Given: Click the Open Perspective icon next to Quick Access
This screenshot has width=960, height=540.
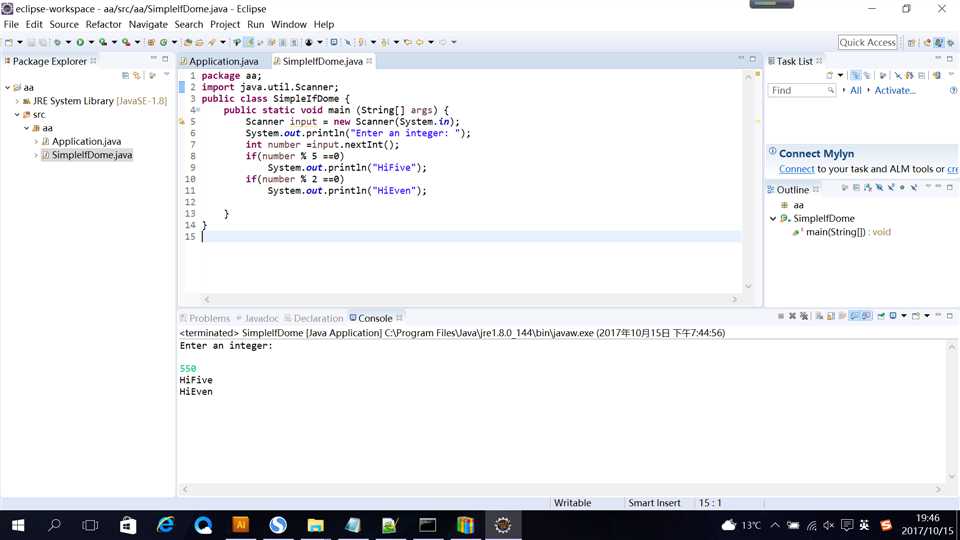Looking at the screenshot, I should pyautogui.click(x=911, y=43).
